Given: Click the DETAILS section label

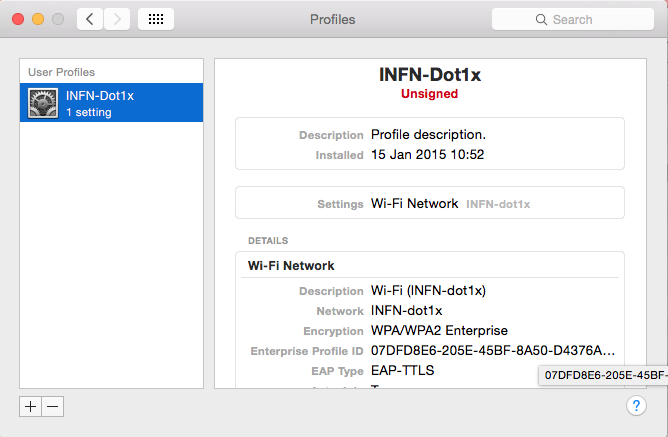Looking at the screenshot, I should point(268,241).
